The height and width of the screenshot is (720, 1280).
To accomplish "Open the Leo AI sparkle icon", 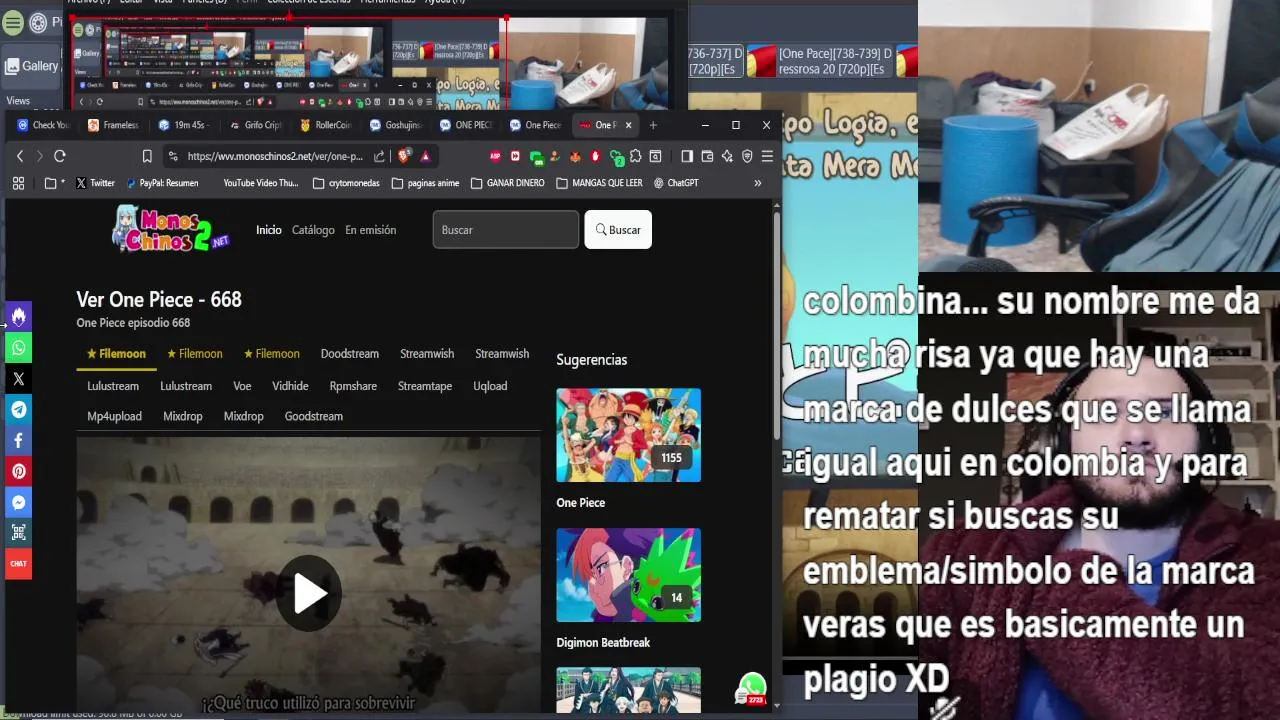I will (x=727, y=156).
